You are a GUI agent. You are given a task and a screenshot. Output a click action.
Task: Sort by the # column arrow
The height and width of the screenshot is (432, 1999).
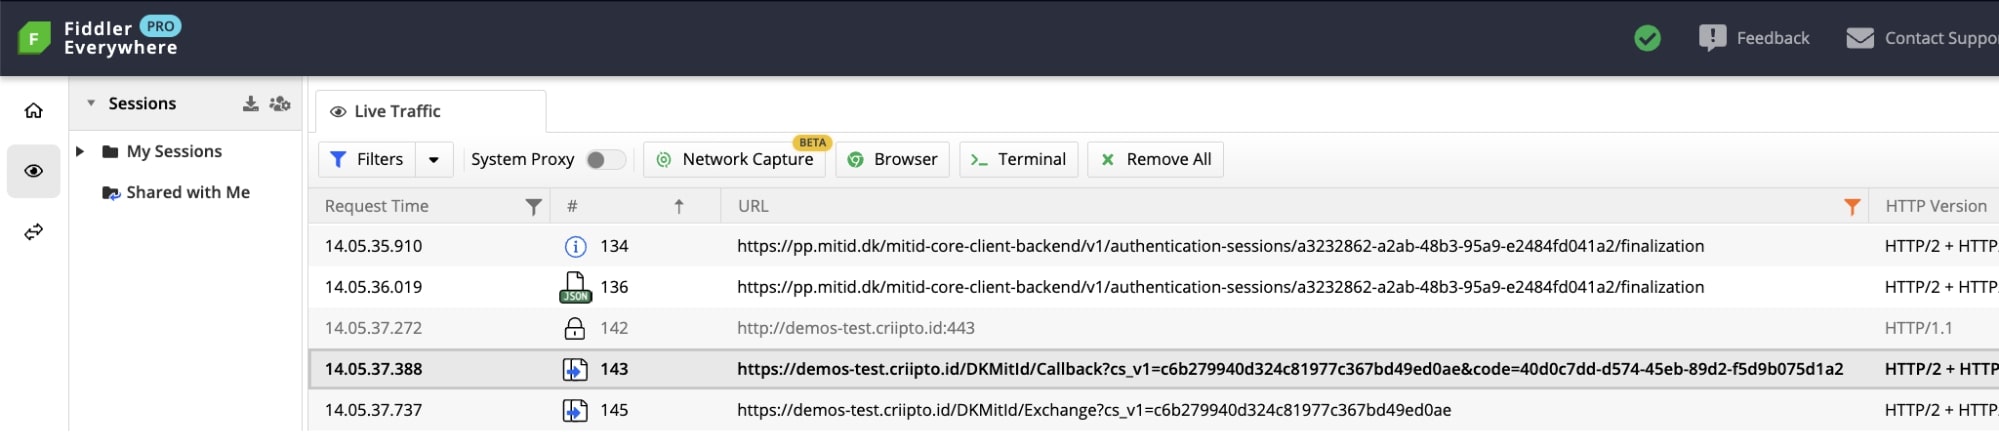coord(679,206)
